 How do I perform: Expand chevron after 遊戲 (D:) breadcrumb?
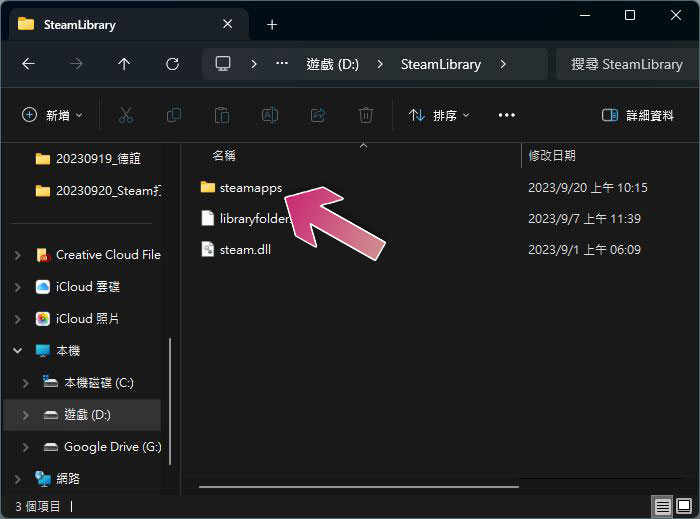click(x=380, y=64)
